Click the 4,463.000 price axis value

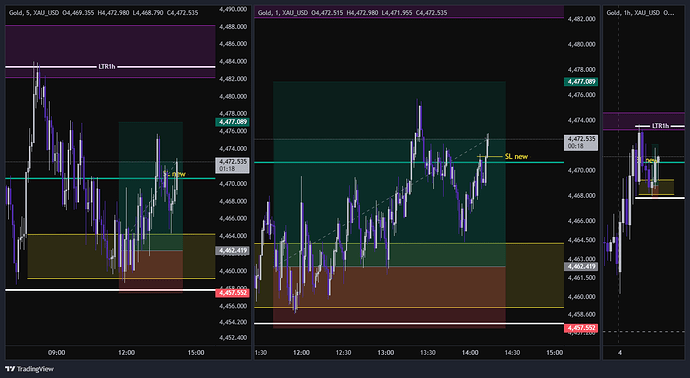point(581,259)
